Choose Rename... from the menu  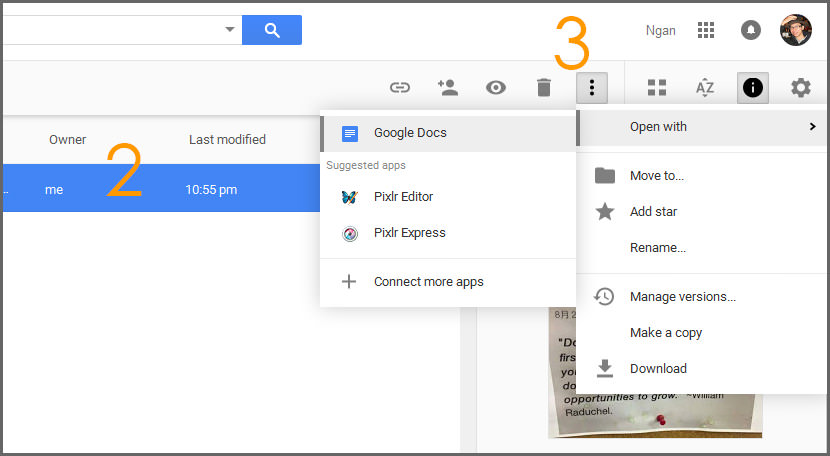(701, 247)
